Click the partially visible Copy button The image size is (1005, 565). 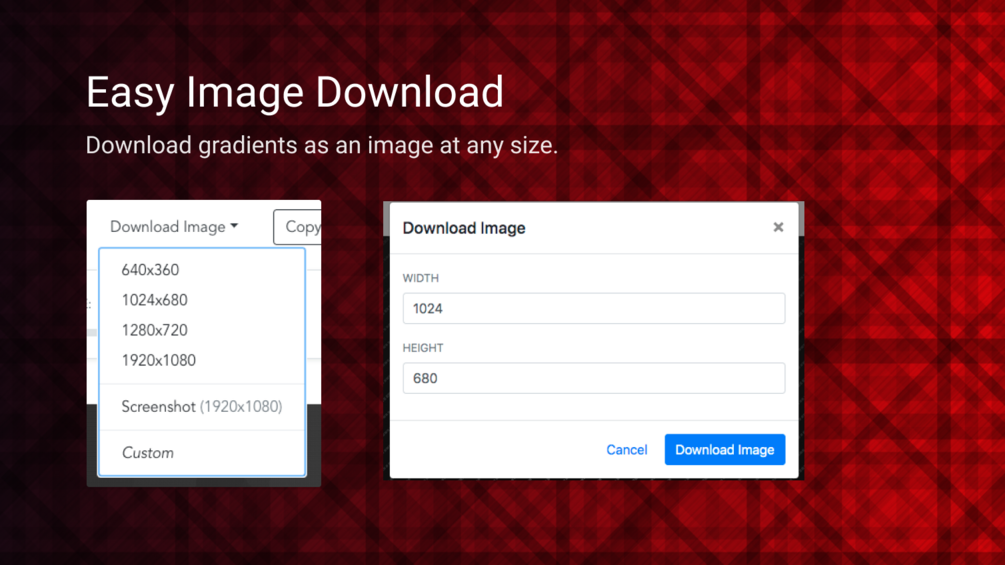297,227
